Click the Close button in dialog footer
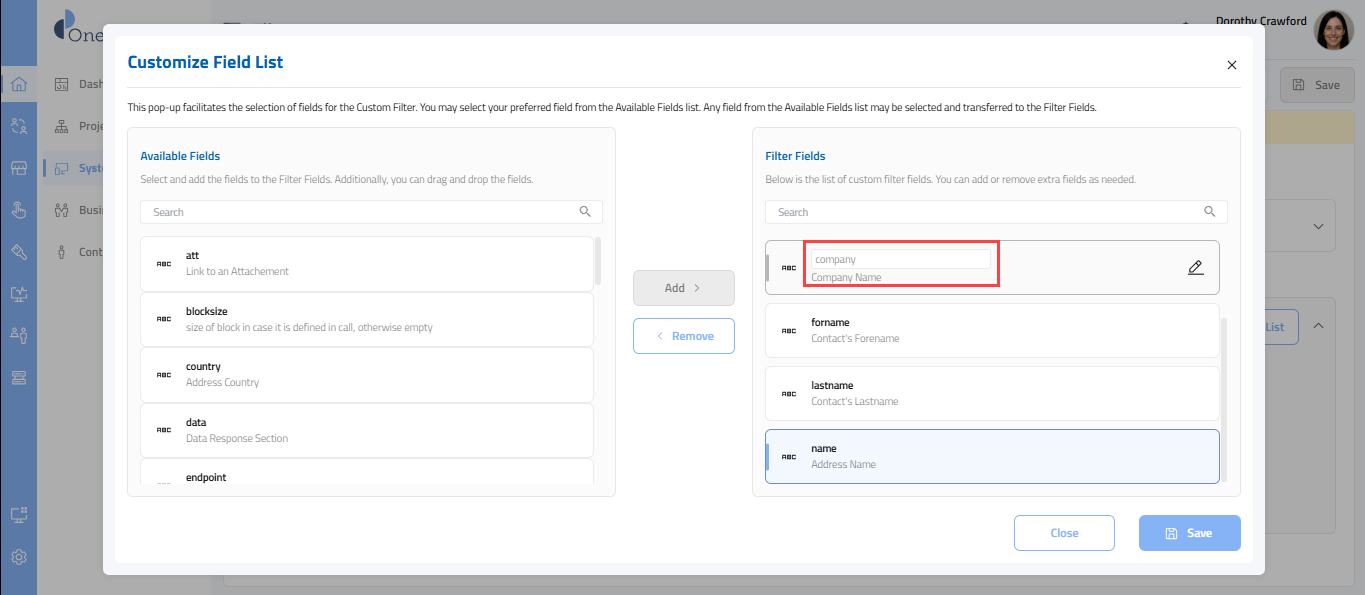 point(1064,533)
